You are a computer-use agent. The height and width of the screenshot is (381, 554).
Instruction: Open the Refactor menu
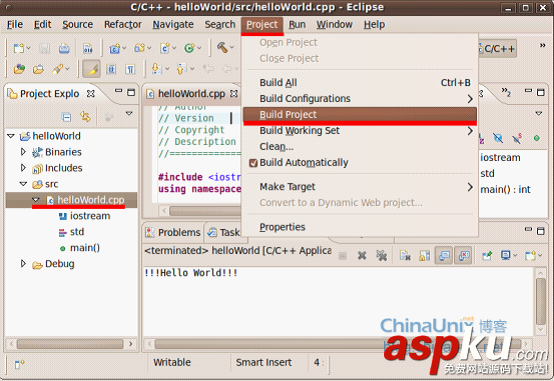tap(123, 24)
